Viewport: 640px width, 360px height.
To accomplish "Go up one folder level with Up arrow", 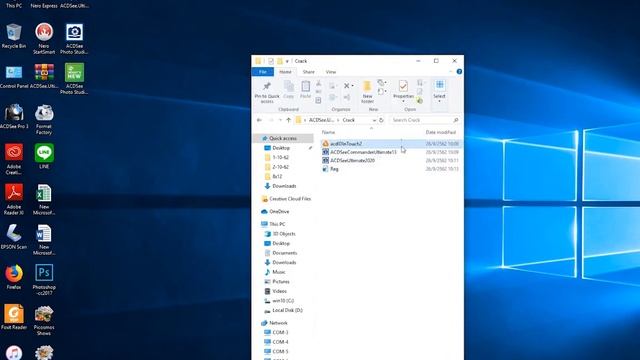I will [289, 120].
